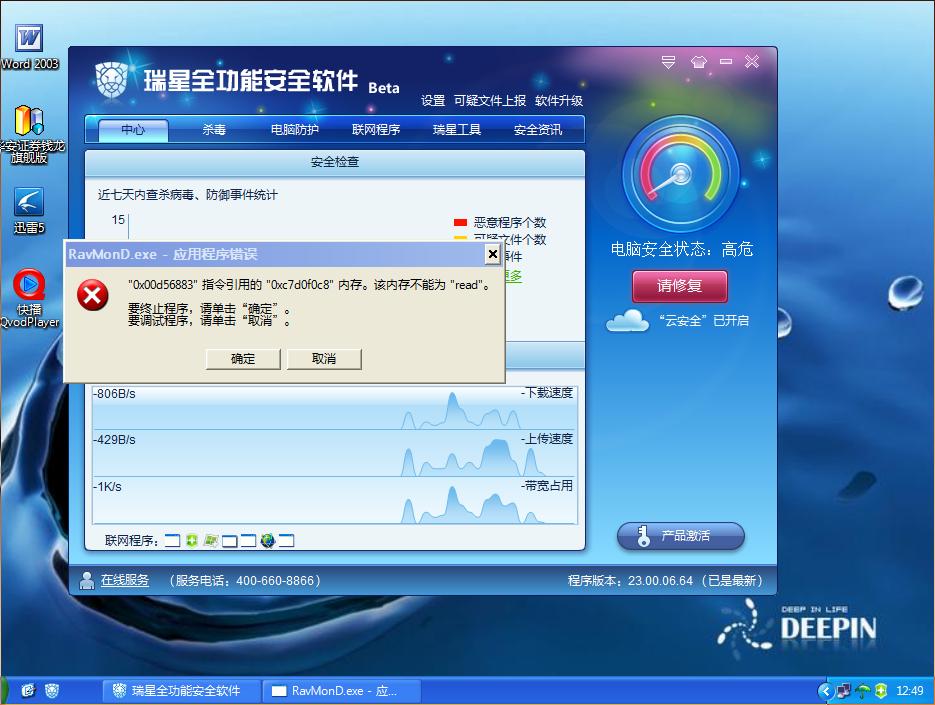Click 近七天内查杀病毒 statistics heading
The image size is (935, 705).
pos(188,194)
